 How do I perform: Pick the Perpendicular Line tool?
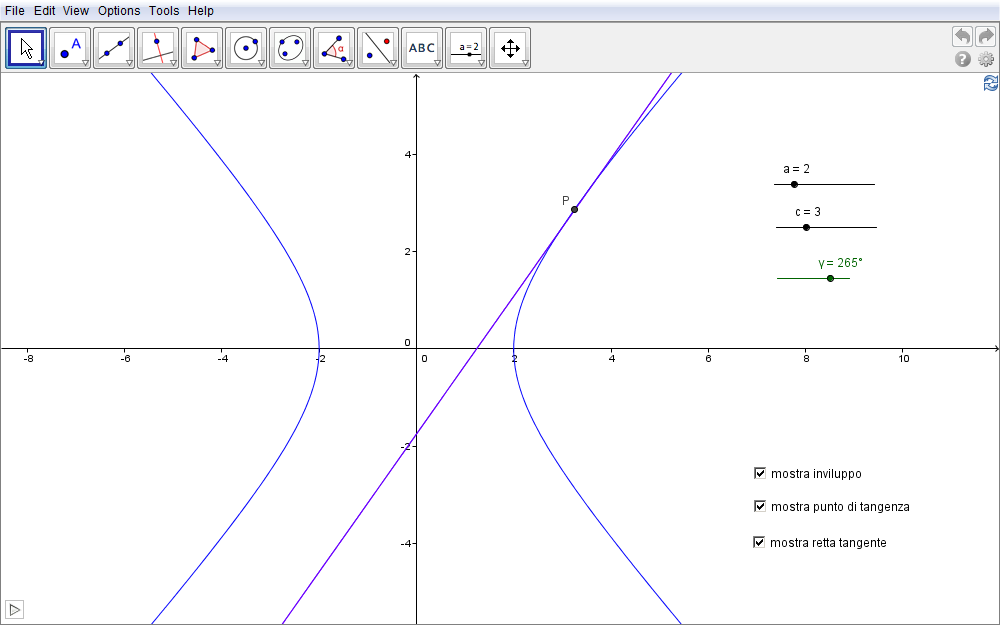coord(158,48)
